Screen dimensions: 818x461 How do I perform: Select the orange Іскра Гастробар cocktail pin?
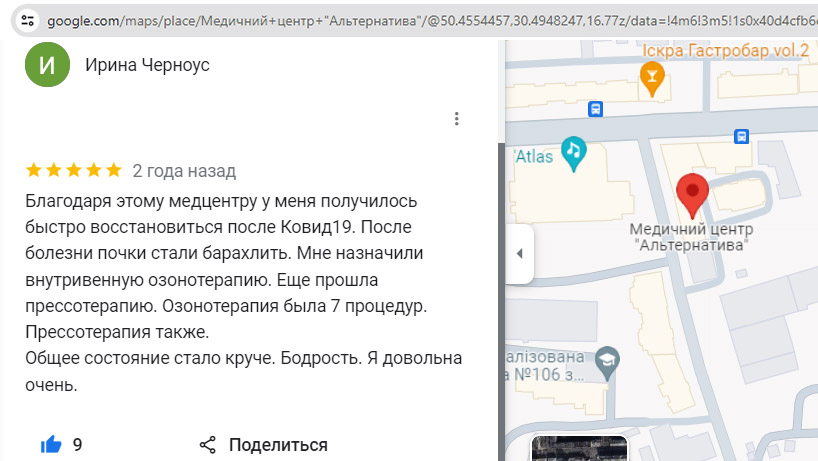pyautogui.click(x=653, y=77)
